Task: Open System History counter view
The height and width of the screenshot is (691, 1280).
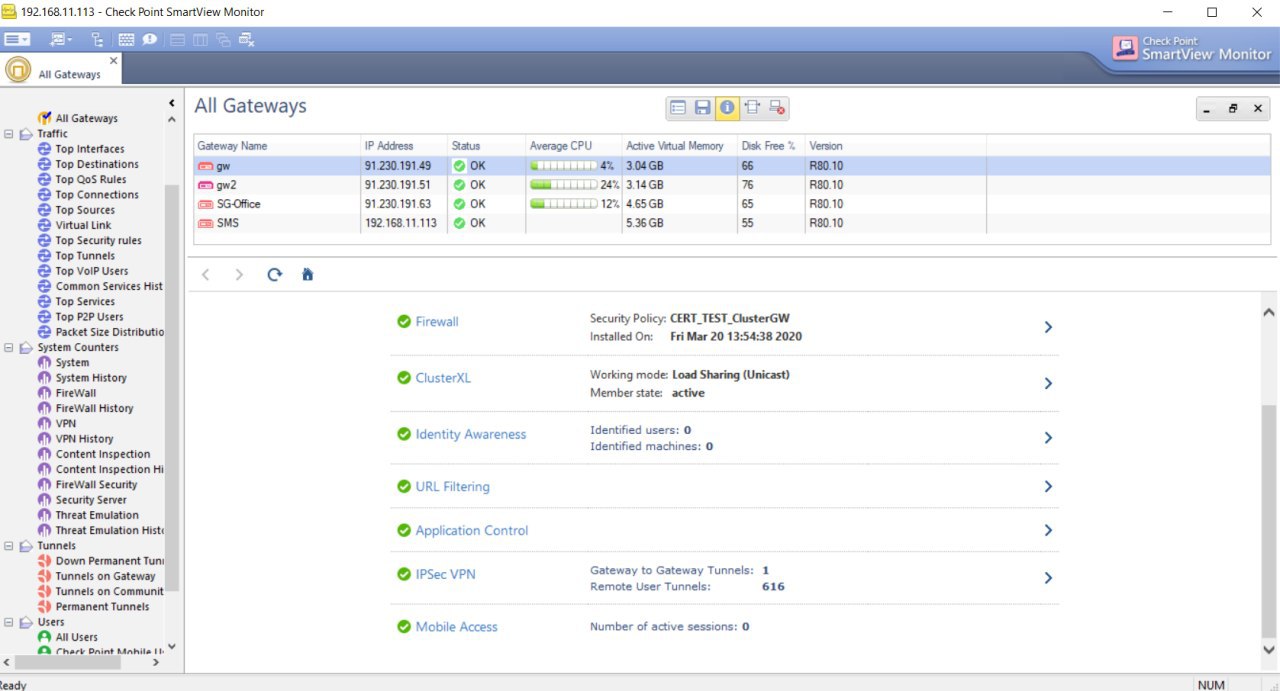Action: click(x=91, y=378)
